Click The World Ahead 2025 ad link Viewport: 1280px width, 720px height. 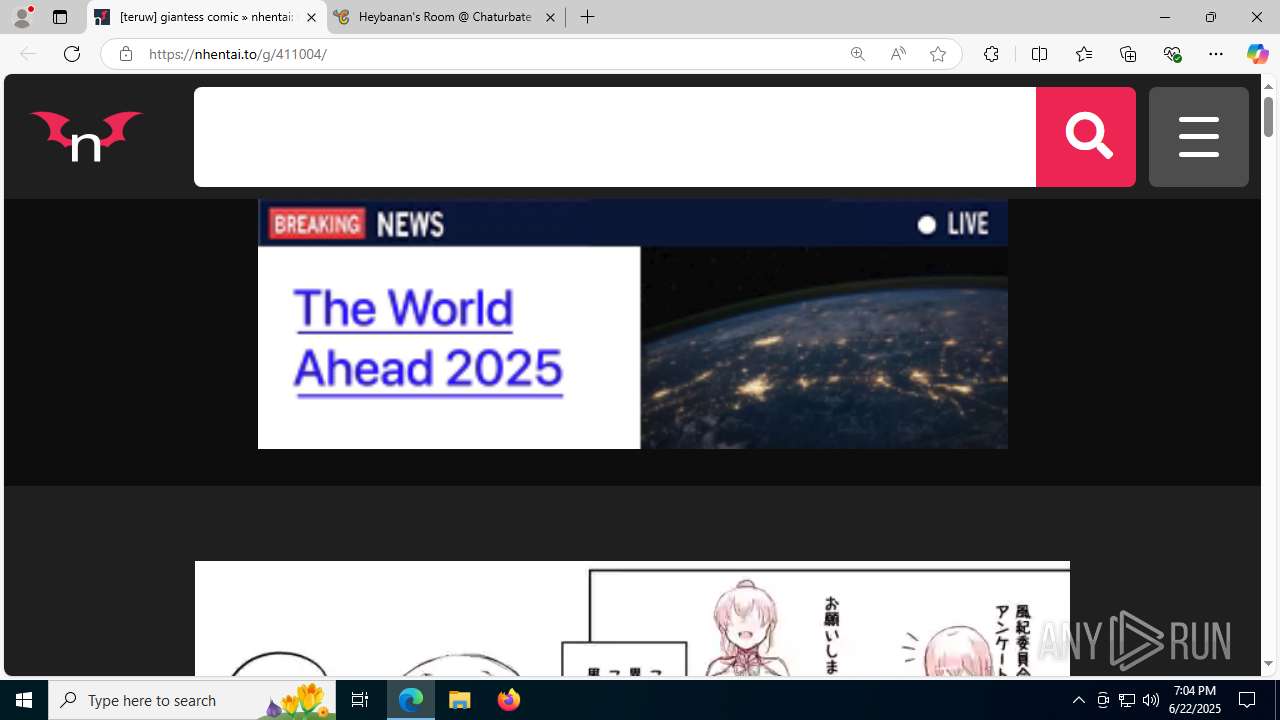point(428,339)
